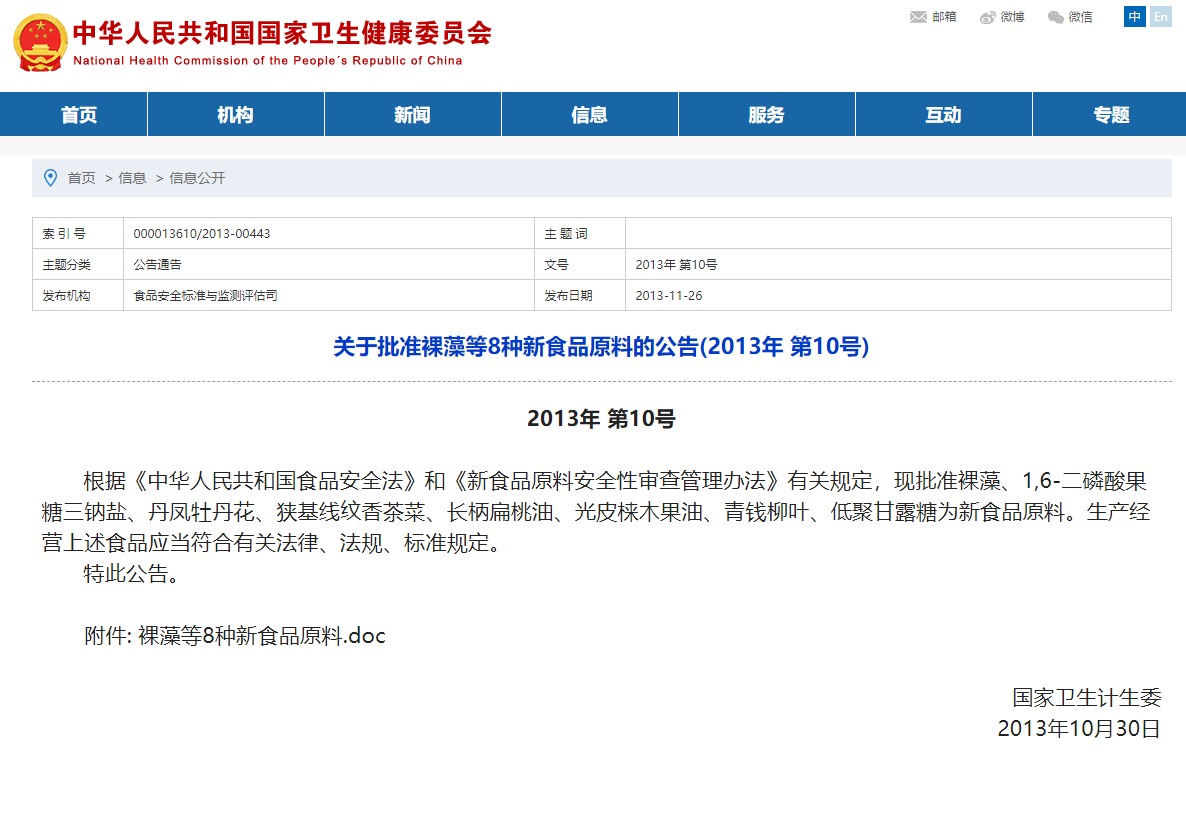Open the 微博 Weibo icon

(x=987, y=17)
